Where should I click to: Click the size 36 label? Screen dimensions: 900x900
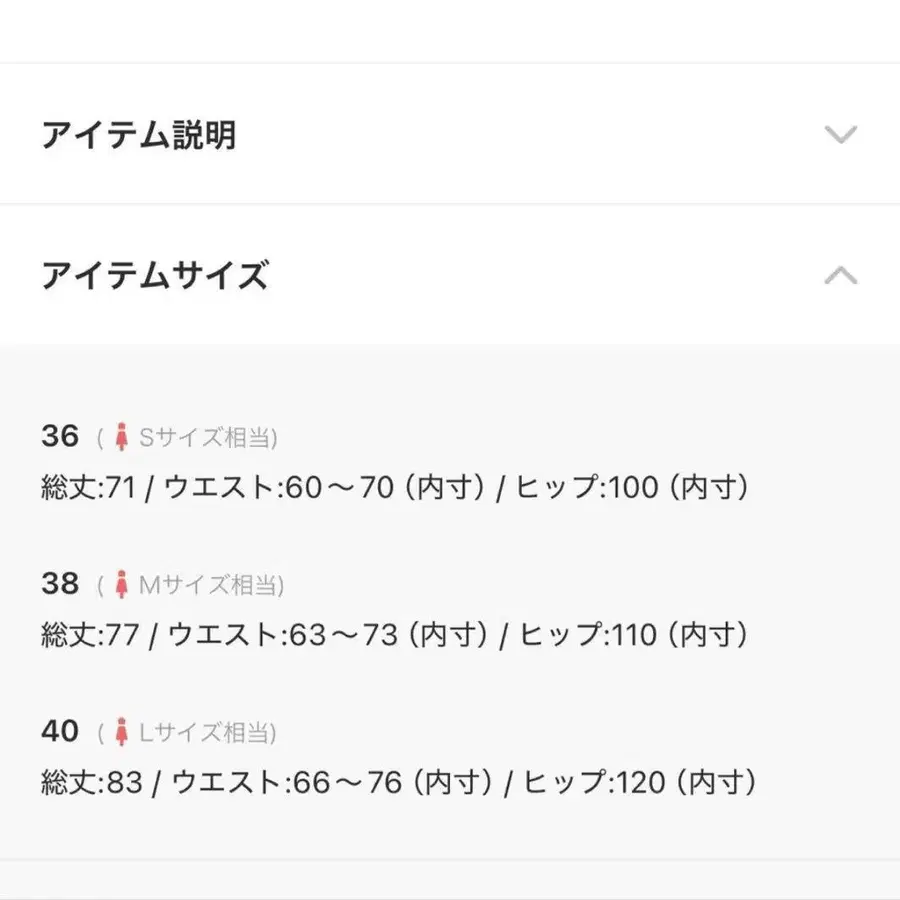(60, 435)
